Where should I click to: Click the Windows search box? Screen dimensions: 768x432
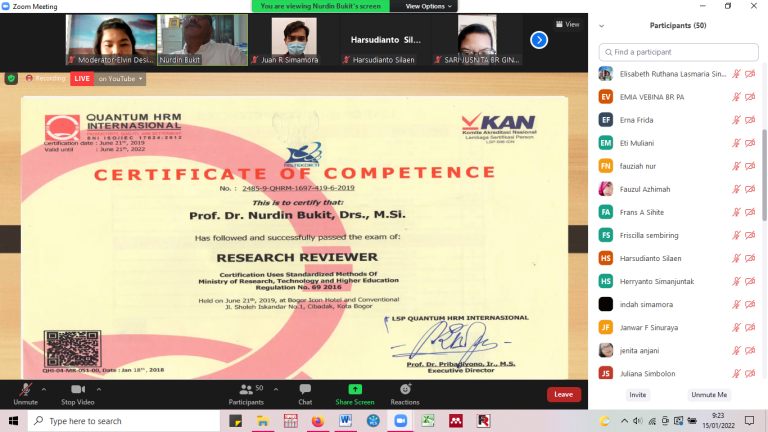tap(123, 421)
